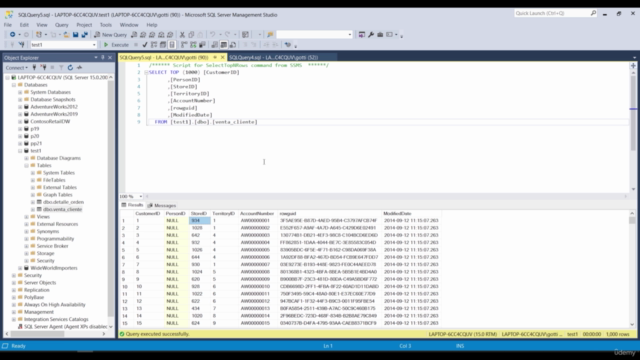Image resolution: width=640 pixels, height=360 pixels.
Task: Click the wrench Properties icon
Action: 371,35
